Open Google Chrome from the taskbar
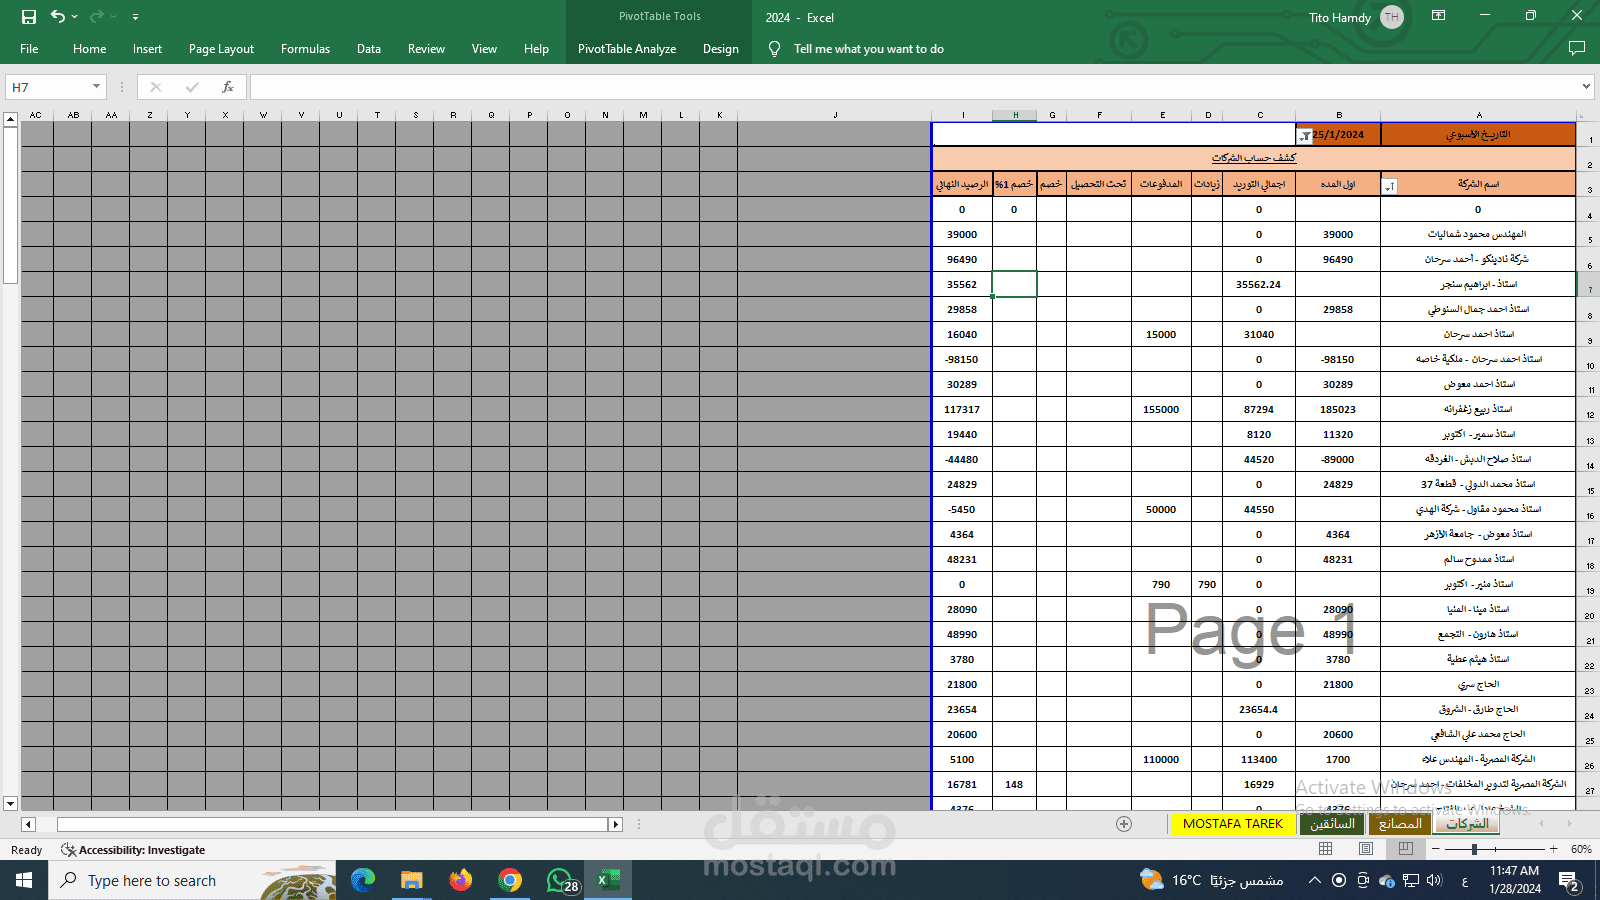1600x900 pixels. pos(510,880)
